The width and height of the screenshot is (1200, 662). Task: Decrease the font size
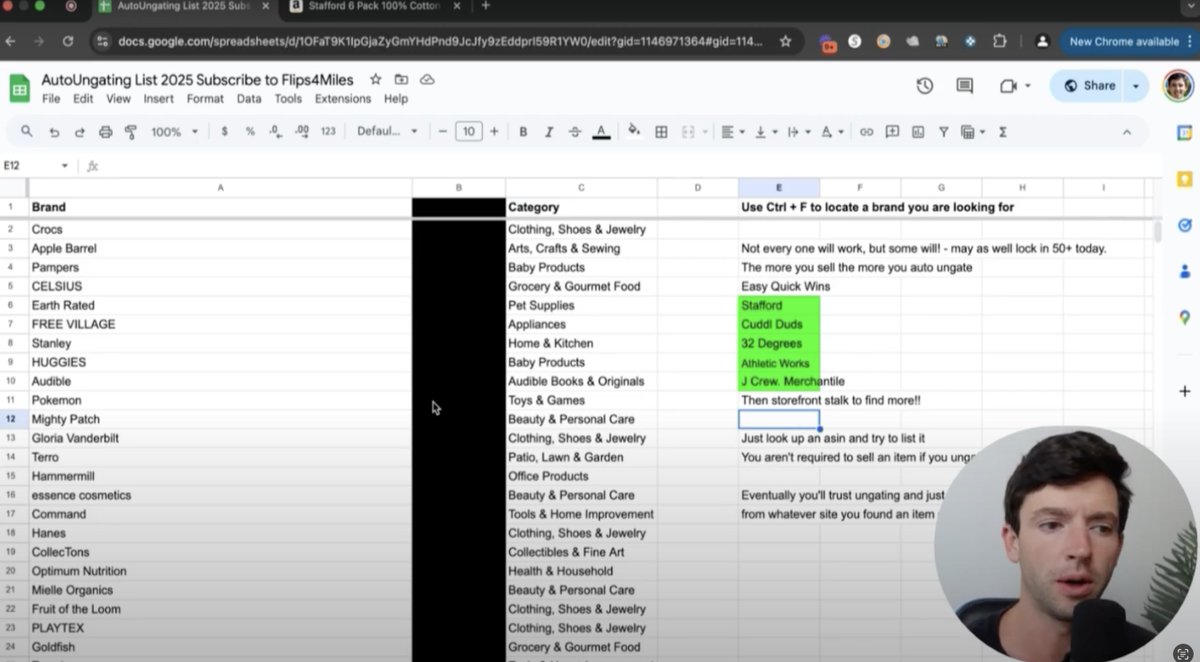443,131
